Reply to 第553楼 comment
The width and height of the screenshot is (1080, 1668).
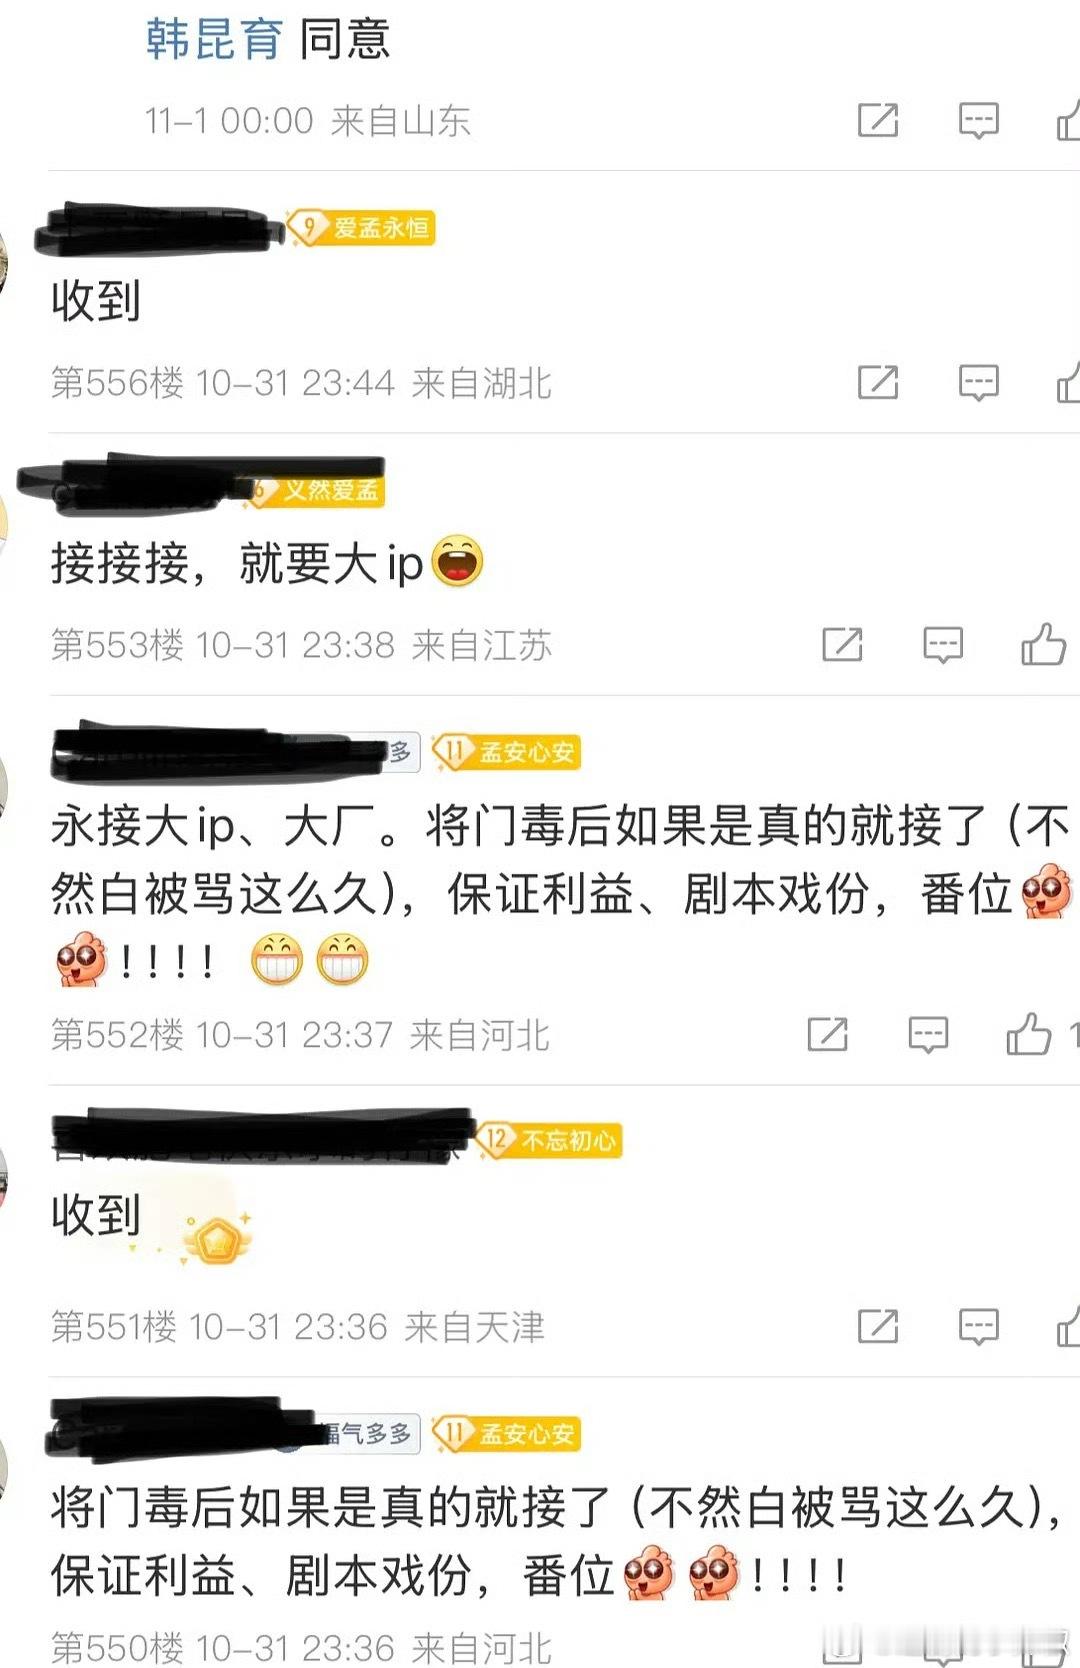[943, 646]
